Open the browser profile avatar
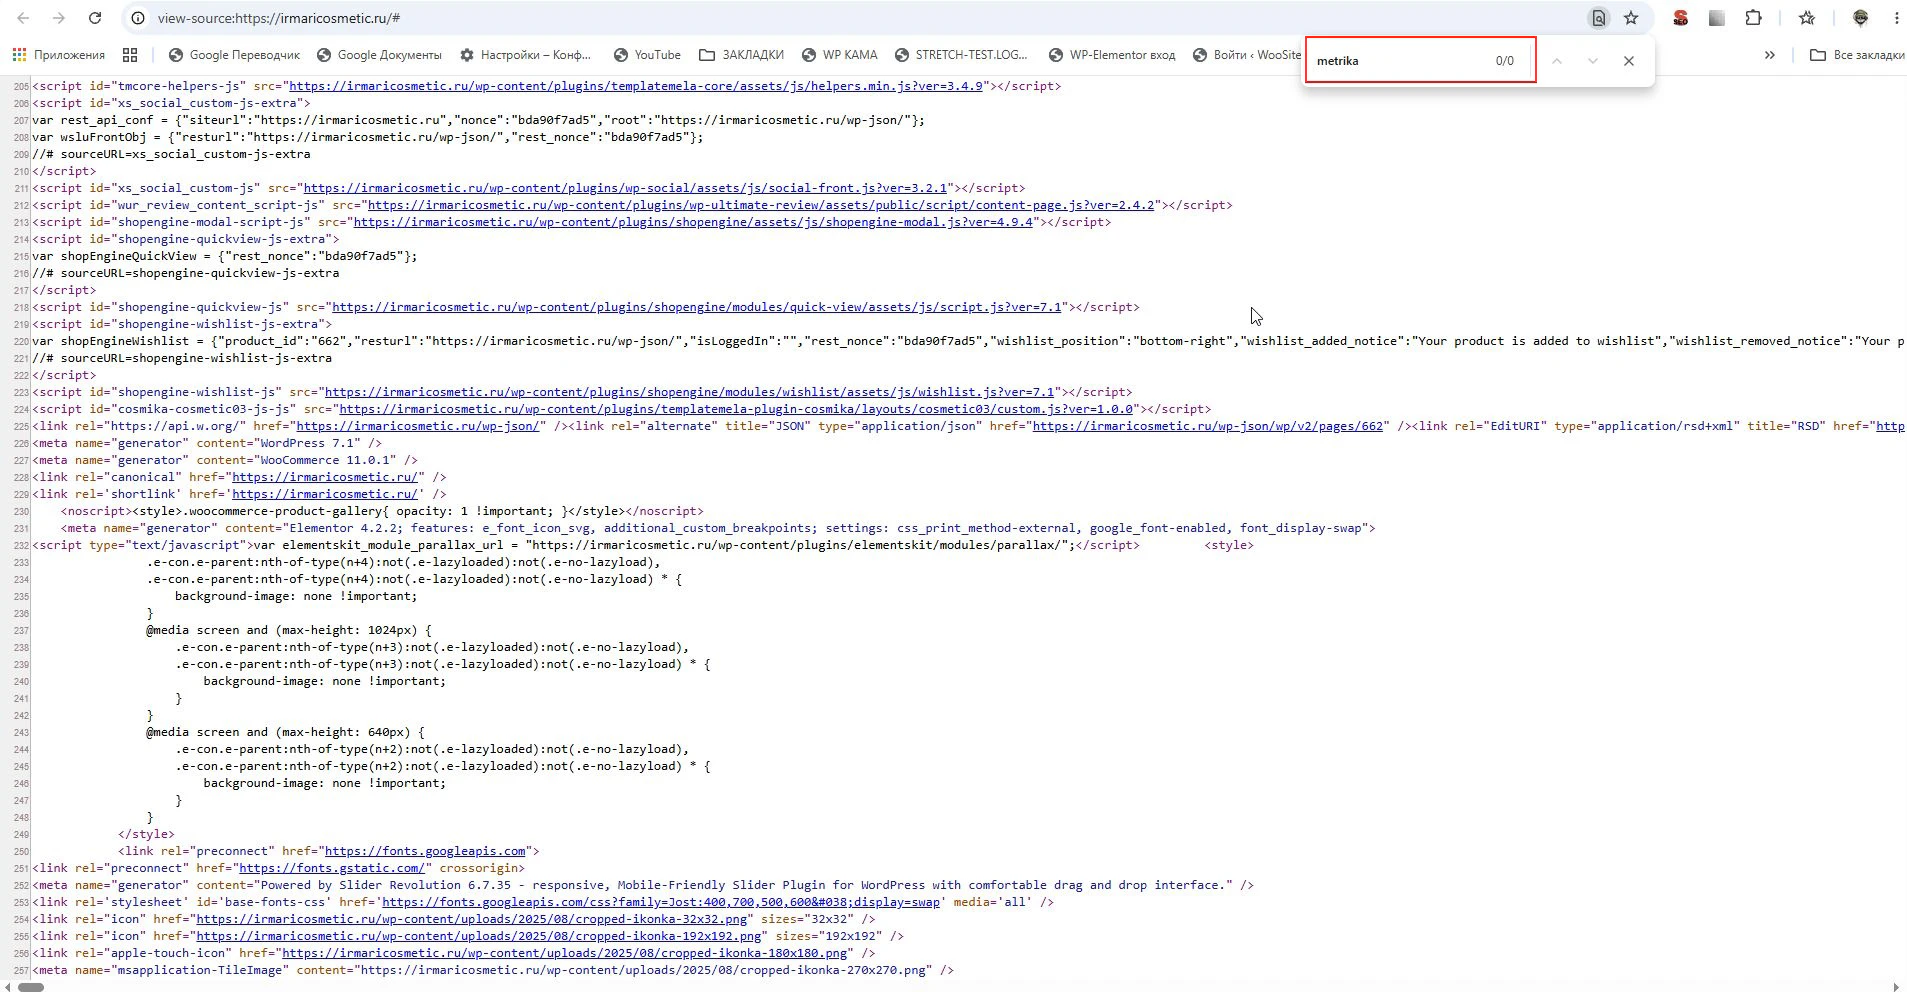This screenshot has width=1907, height=992. click(x=1860, y=18)
